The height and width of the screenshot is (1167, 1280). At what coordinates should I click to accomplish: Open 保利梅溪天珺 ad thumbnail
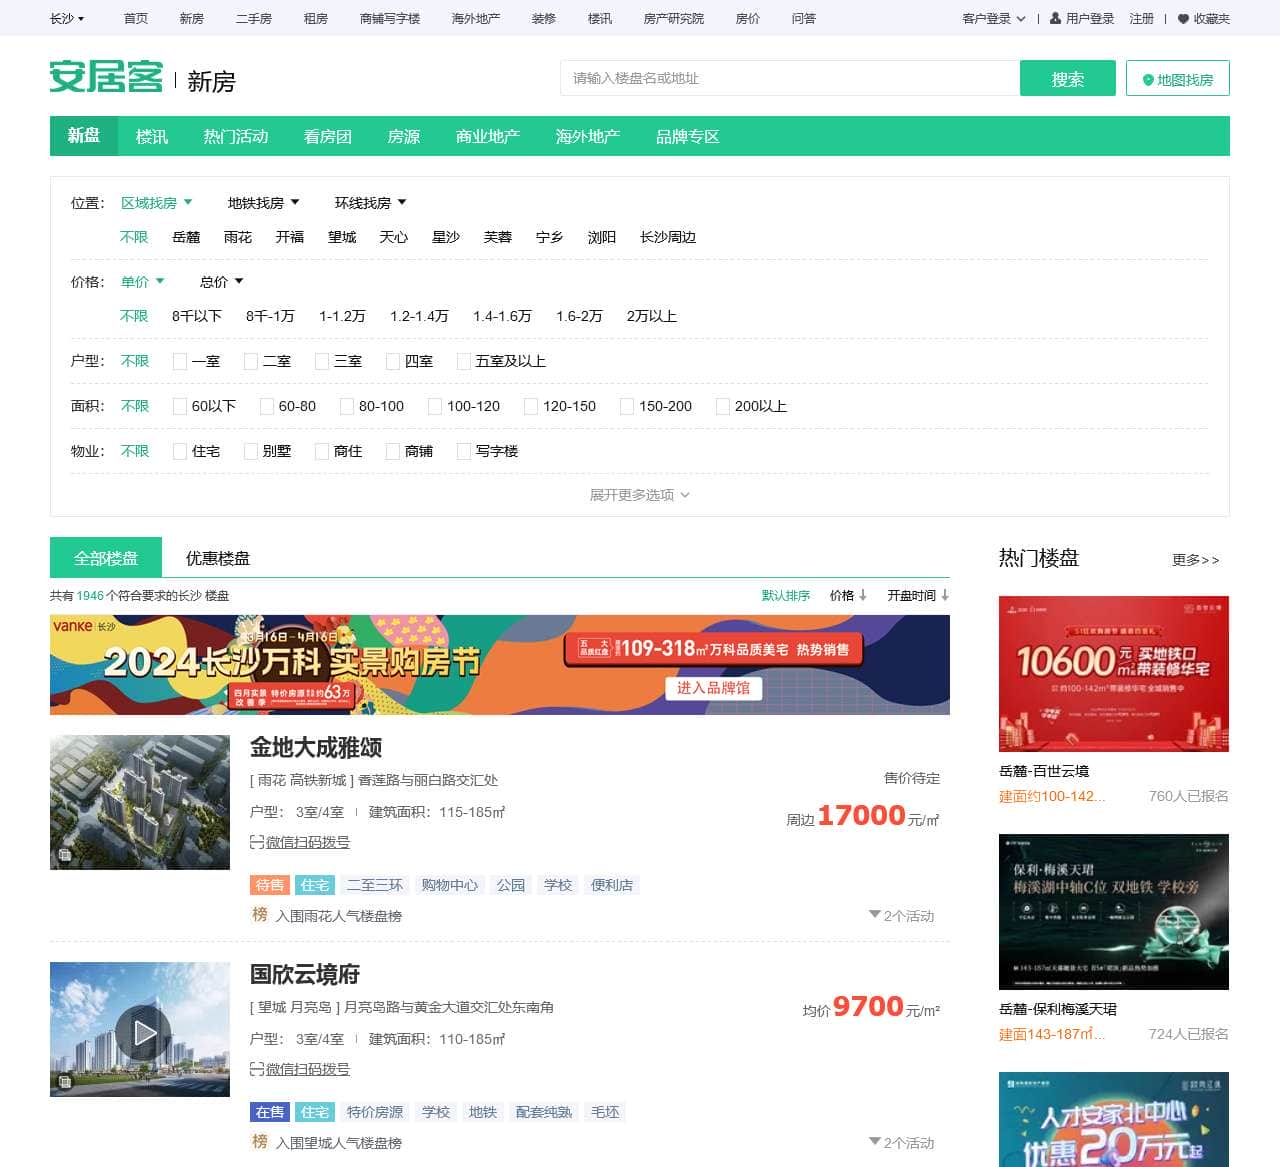tap(1114, 911)
